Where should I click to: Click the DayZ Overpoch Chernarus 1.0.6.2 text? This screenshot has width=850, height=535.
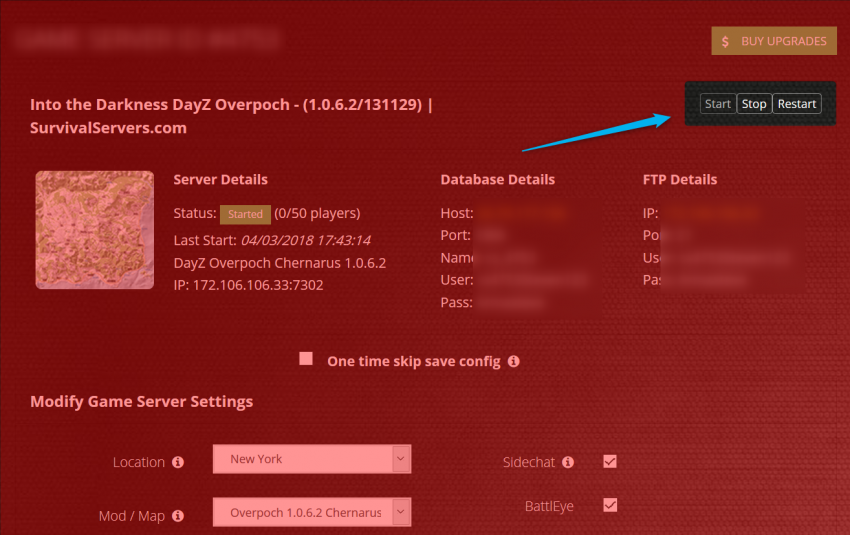pyautogui.click(x=280, y=263)
